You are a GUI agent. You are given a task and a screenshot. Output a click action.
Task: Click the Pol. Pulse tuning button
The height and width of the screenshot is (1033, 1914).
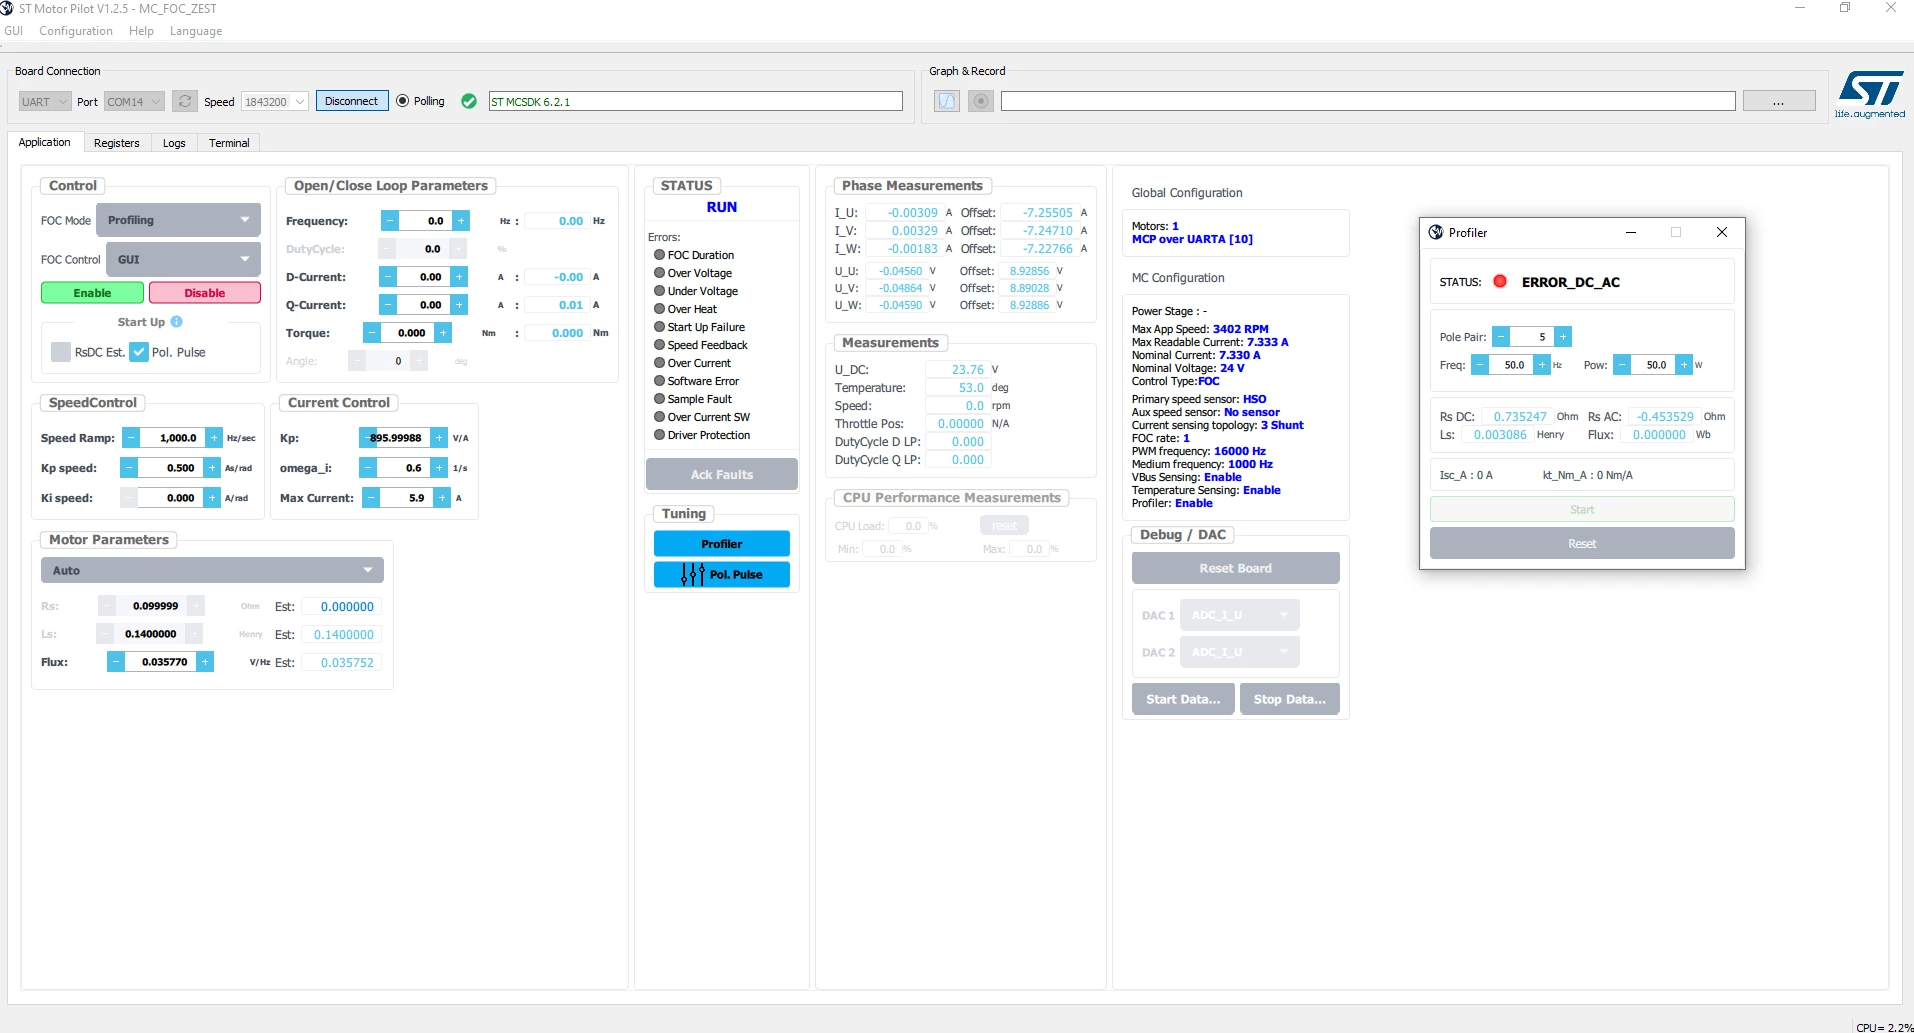pos(722,574)
